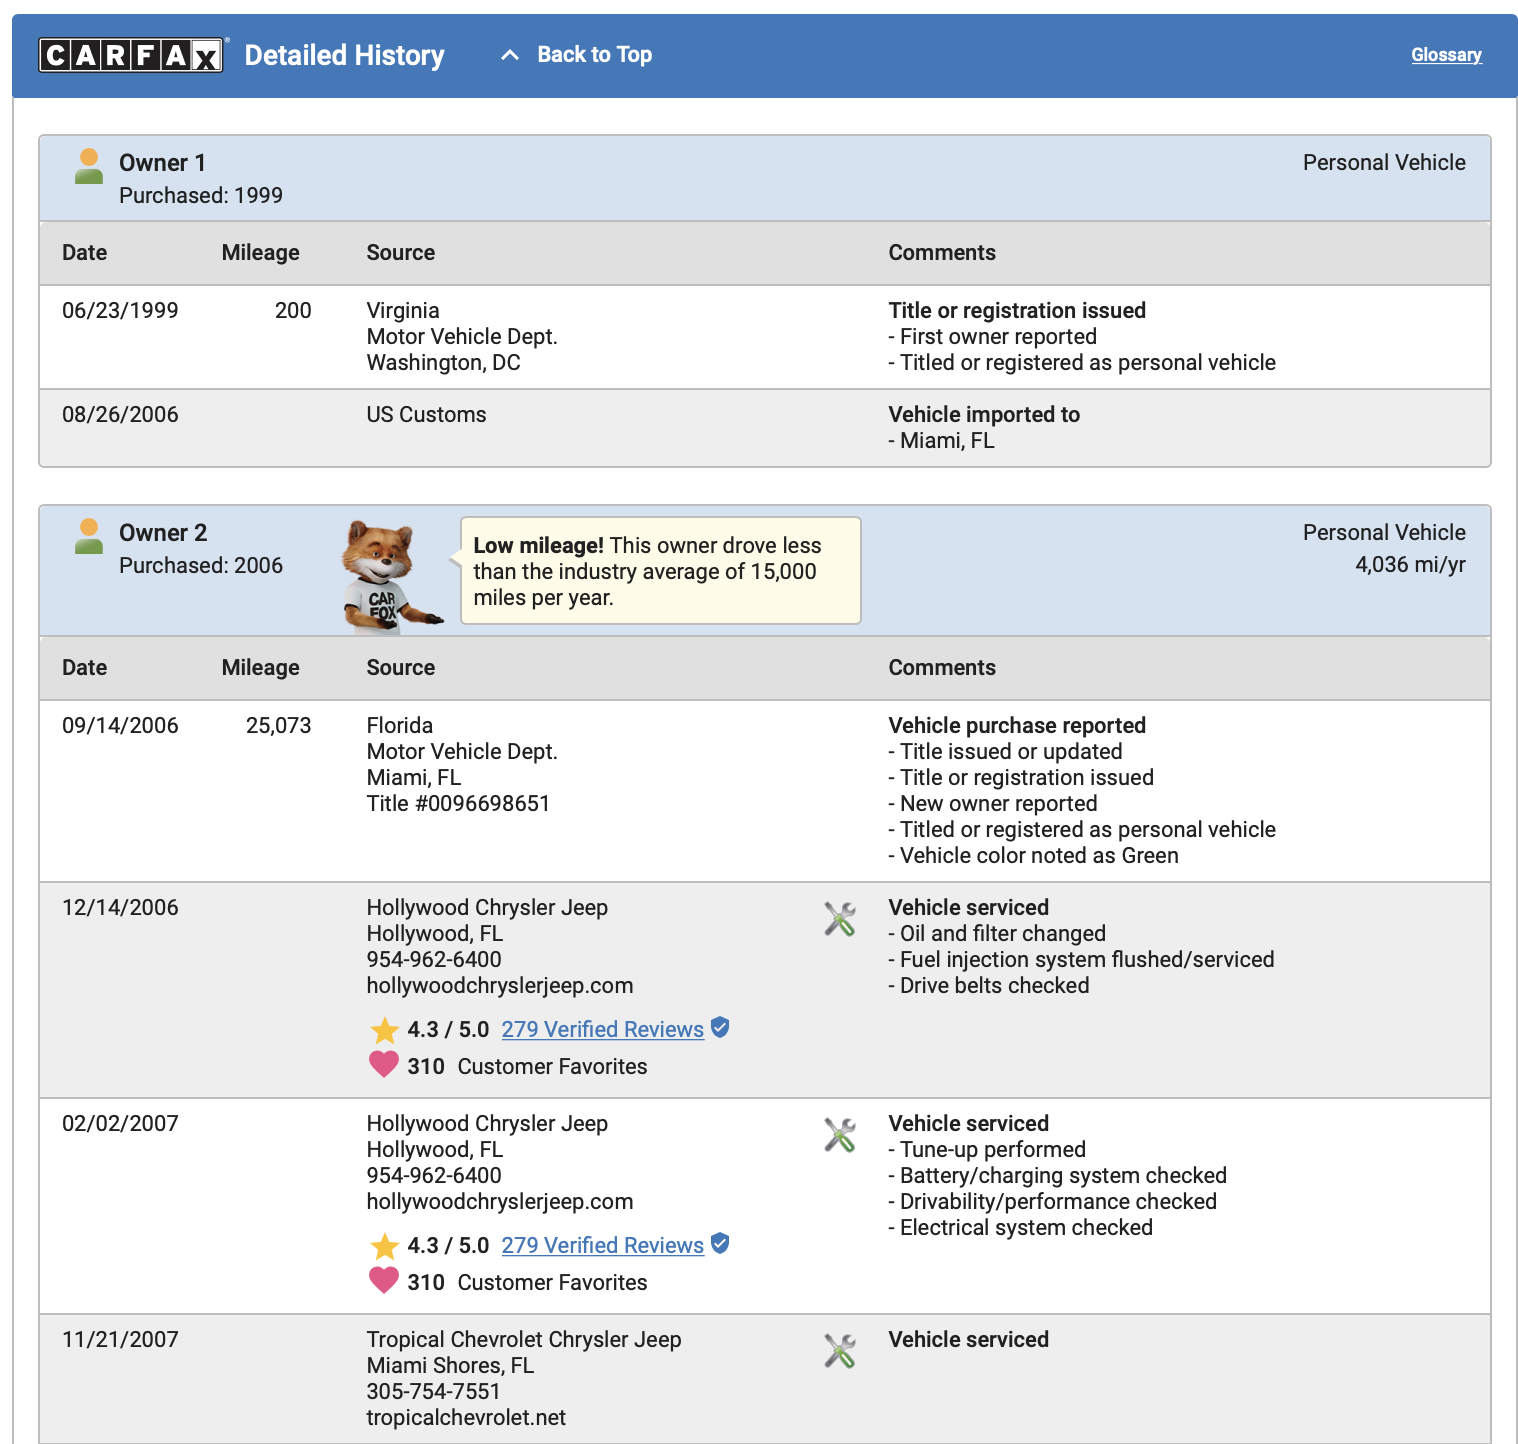
Task: Click the Back to Top chevron arrow
Action: (x=510, y=55)
